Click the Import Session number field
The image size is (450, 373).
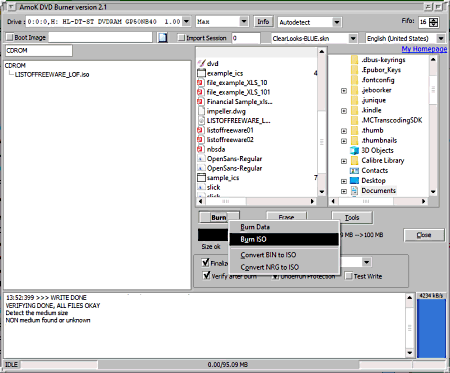tap(246, 38)
